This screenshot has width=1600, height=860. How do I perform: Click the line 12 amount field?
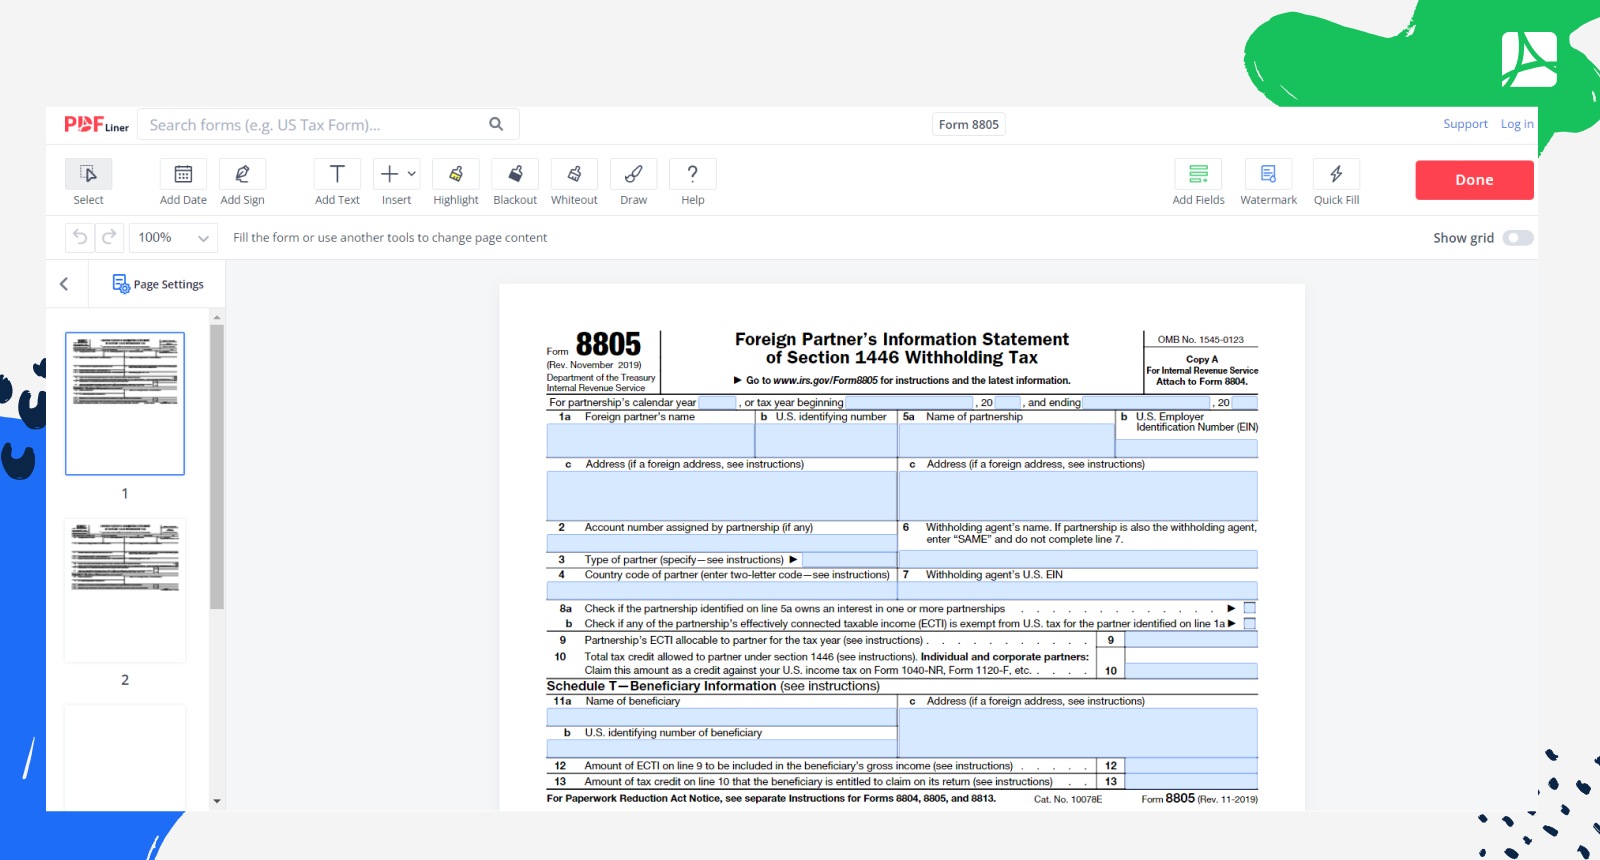tap(1191, 766)
